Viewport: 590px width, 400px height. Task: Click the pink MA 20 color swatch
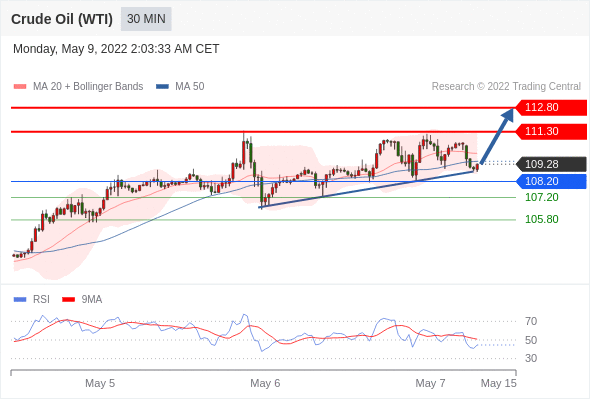pos(20,87)
